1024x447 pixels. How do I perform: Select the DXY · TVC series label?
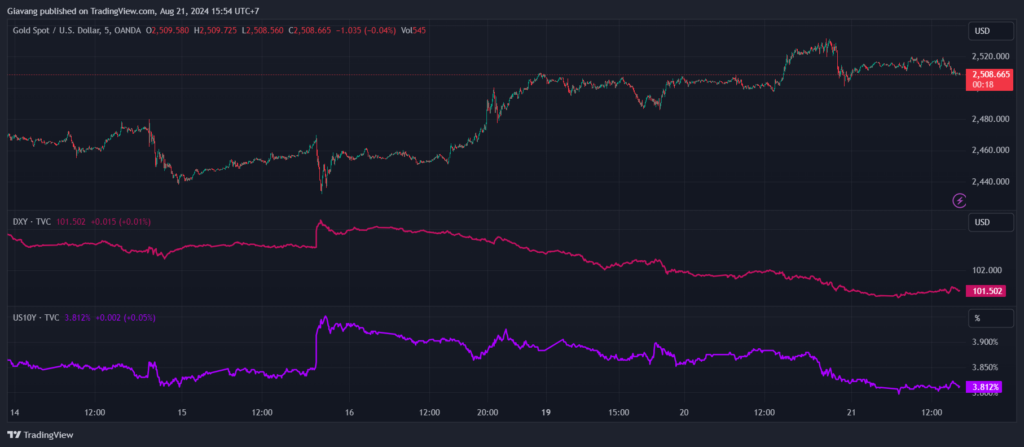32,221
